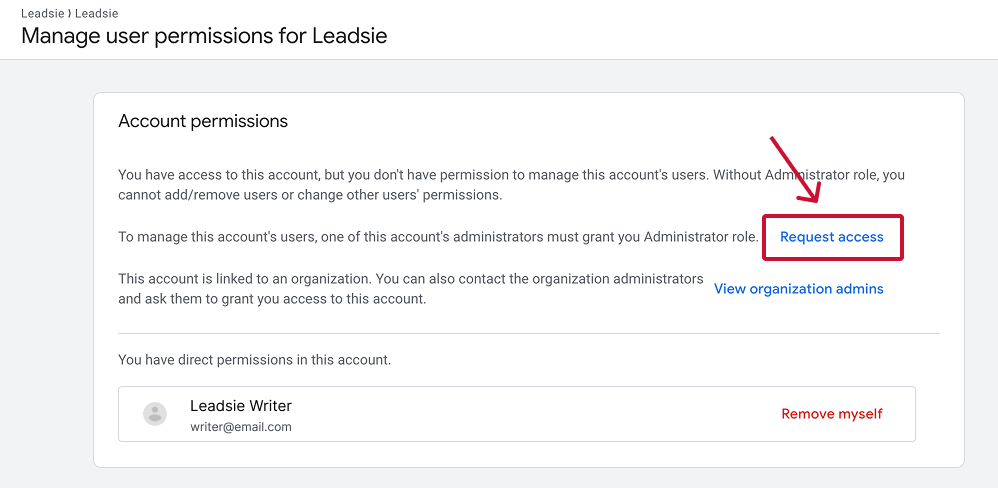998x488 pixels.
Task: Click the Leadsie Writer avatar icon
Action: [x=155, y=414]
